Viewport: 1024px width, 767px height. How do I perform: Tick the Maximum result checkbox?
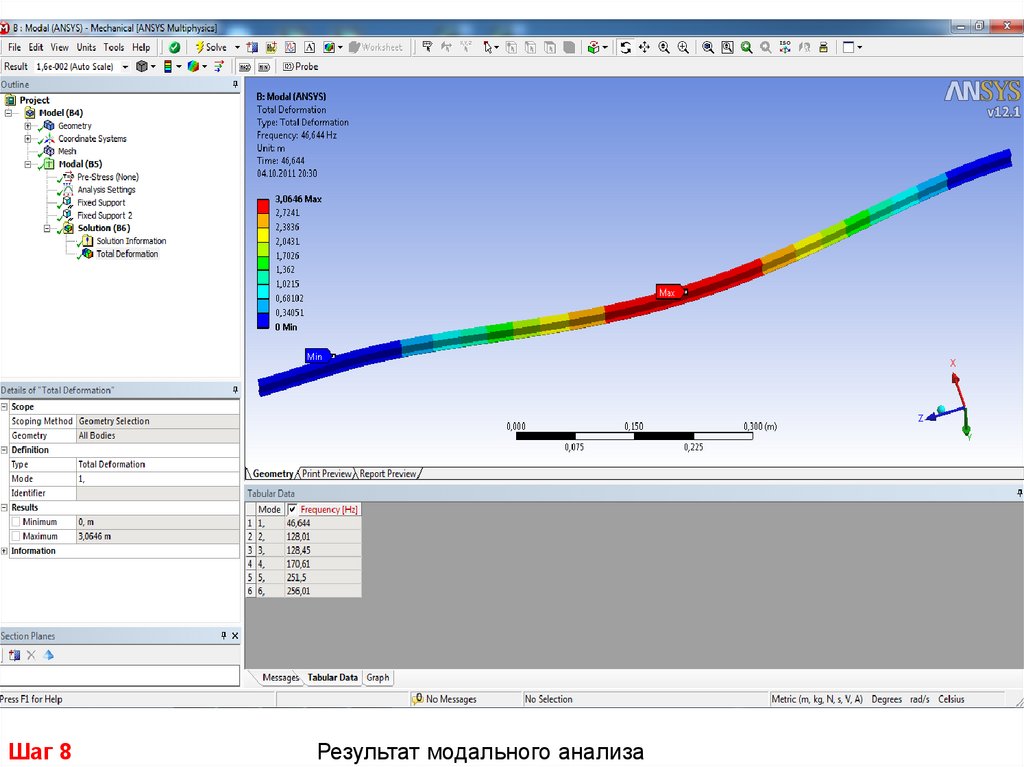pyautogui.click(x=15, y=536)
